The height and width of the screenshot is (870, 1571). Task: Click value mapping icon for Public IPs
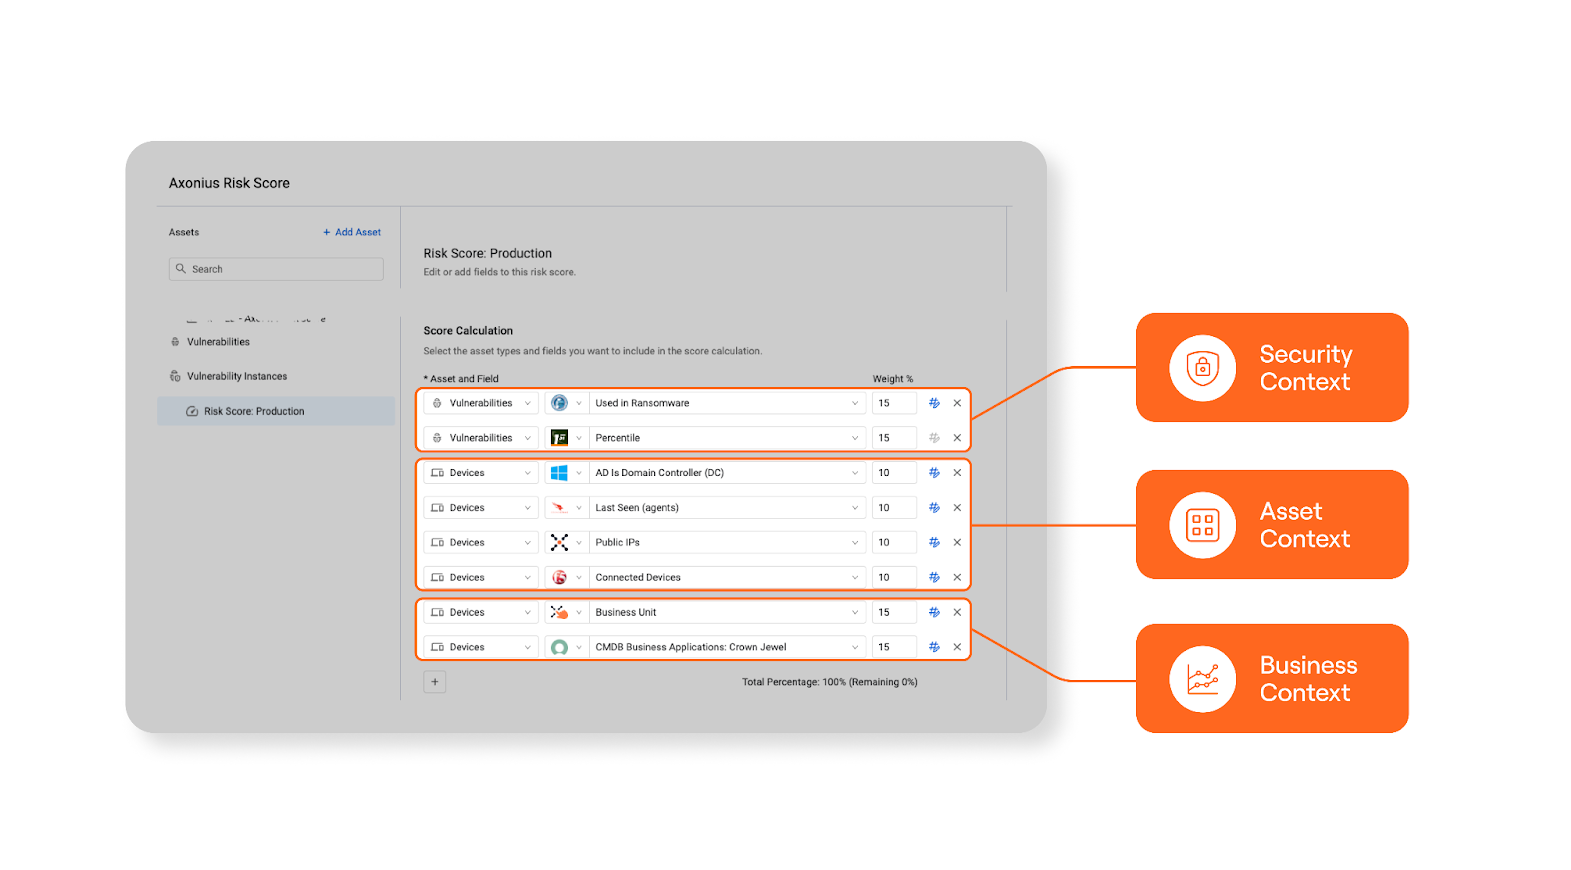point(934,542)
